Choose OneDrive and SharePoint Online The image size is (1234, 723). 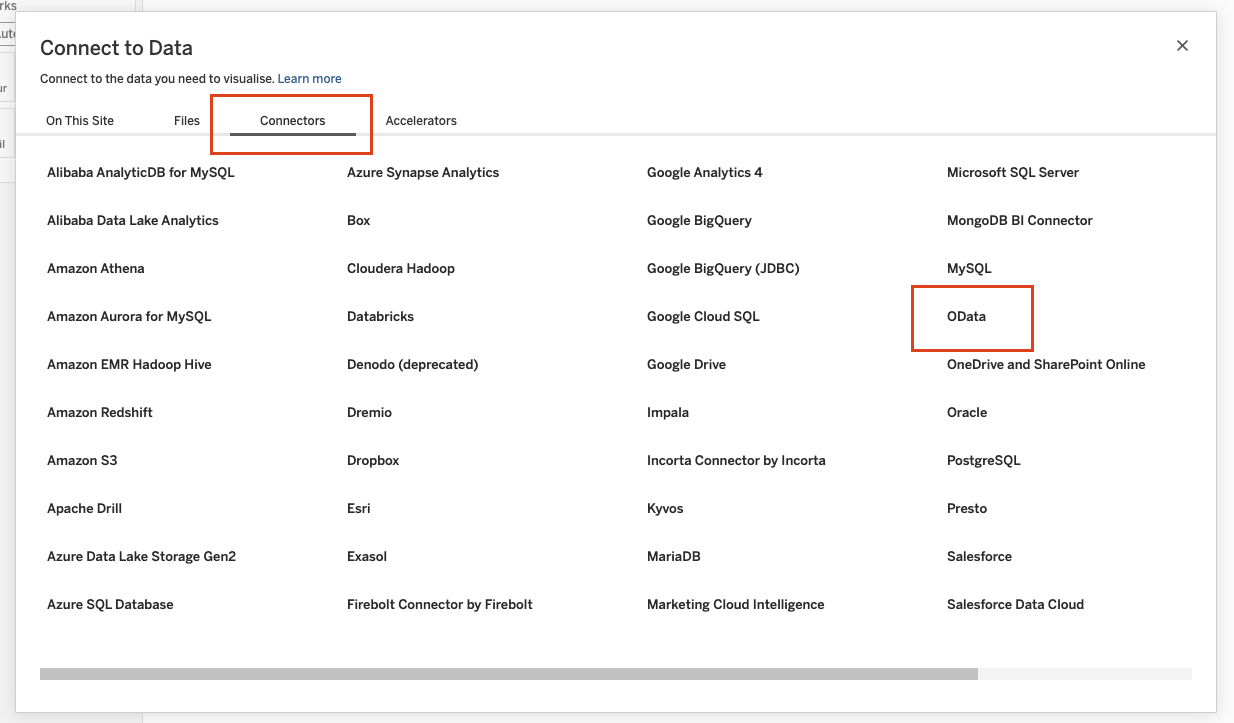1045,365
